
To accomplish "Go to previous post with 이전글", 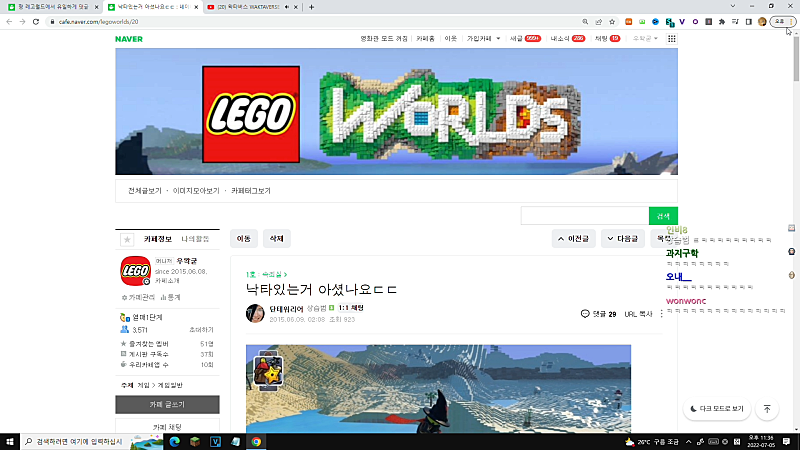I will click(573, 239).
